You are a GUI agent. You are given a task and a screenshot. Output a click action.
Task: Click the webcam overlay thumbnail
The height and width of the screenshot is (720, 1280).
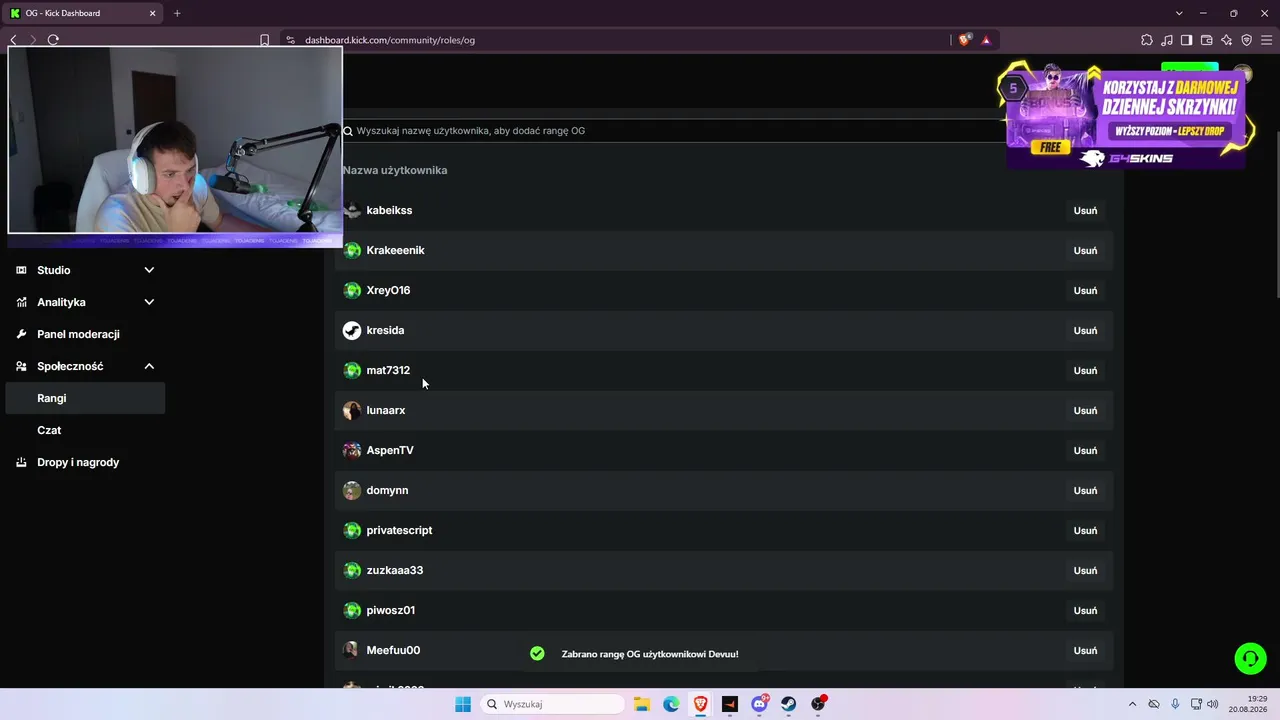click(175, 140)
